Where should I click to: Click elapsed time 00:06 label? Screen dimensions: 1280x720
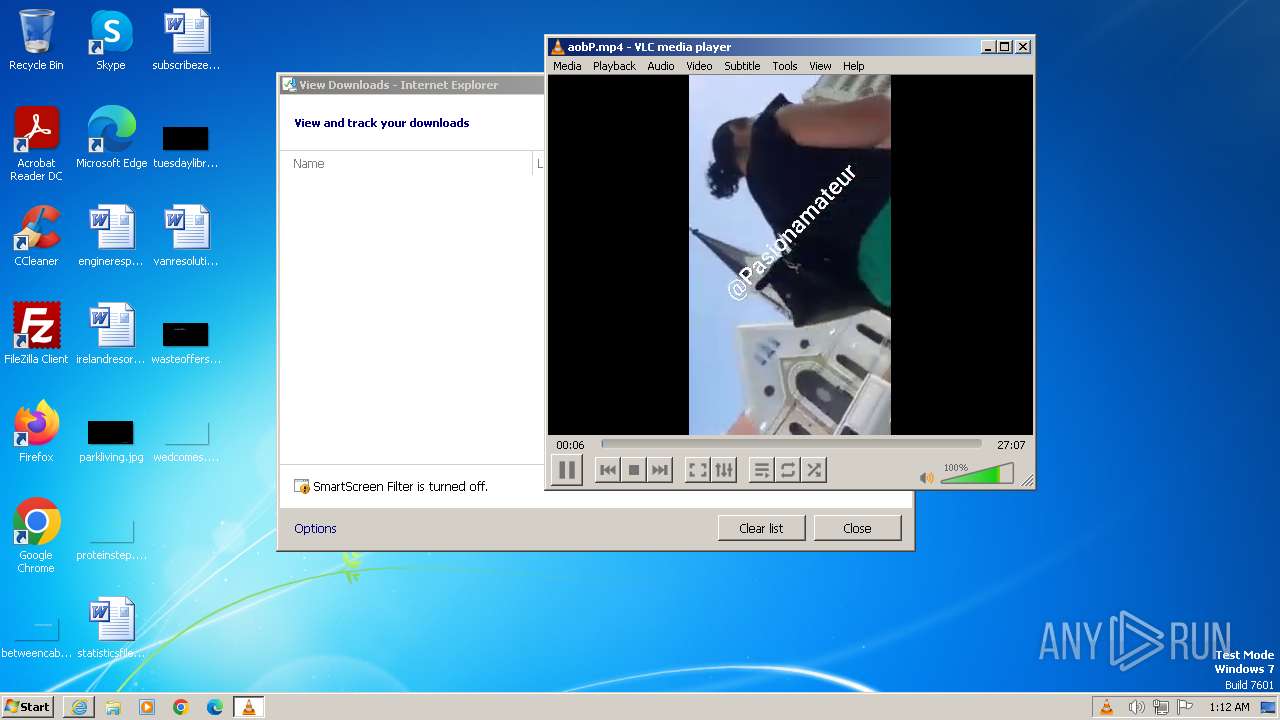(570, 445)
